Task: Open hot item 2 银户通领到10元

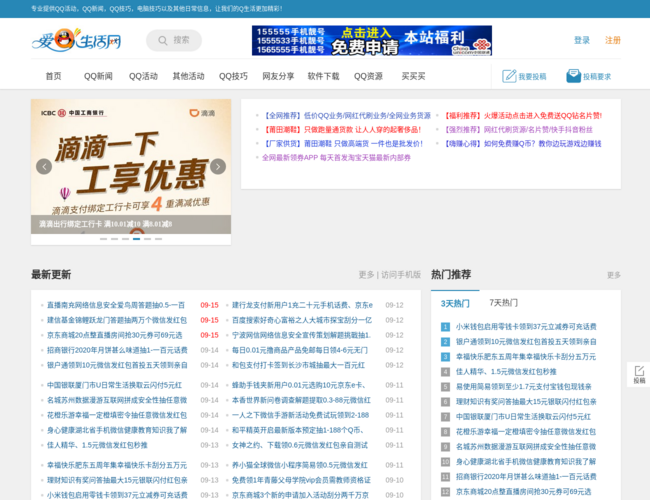Action: [526, 342]
